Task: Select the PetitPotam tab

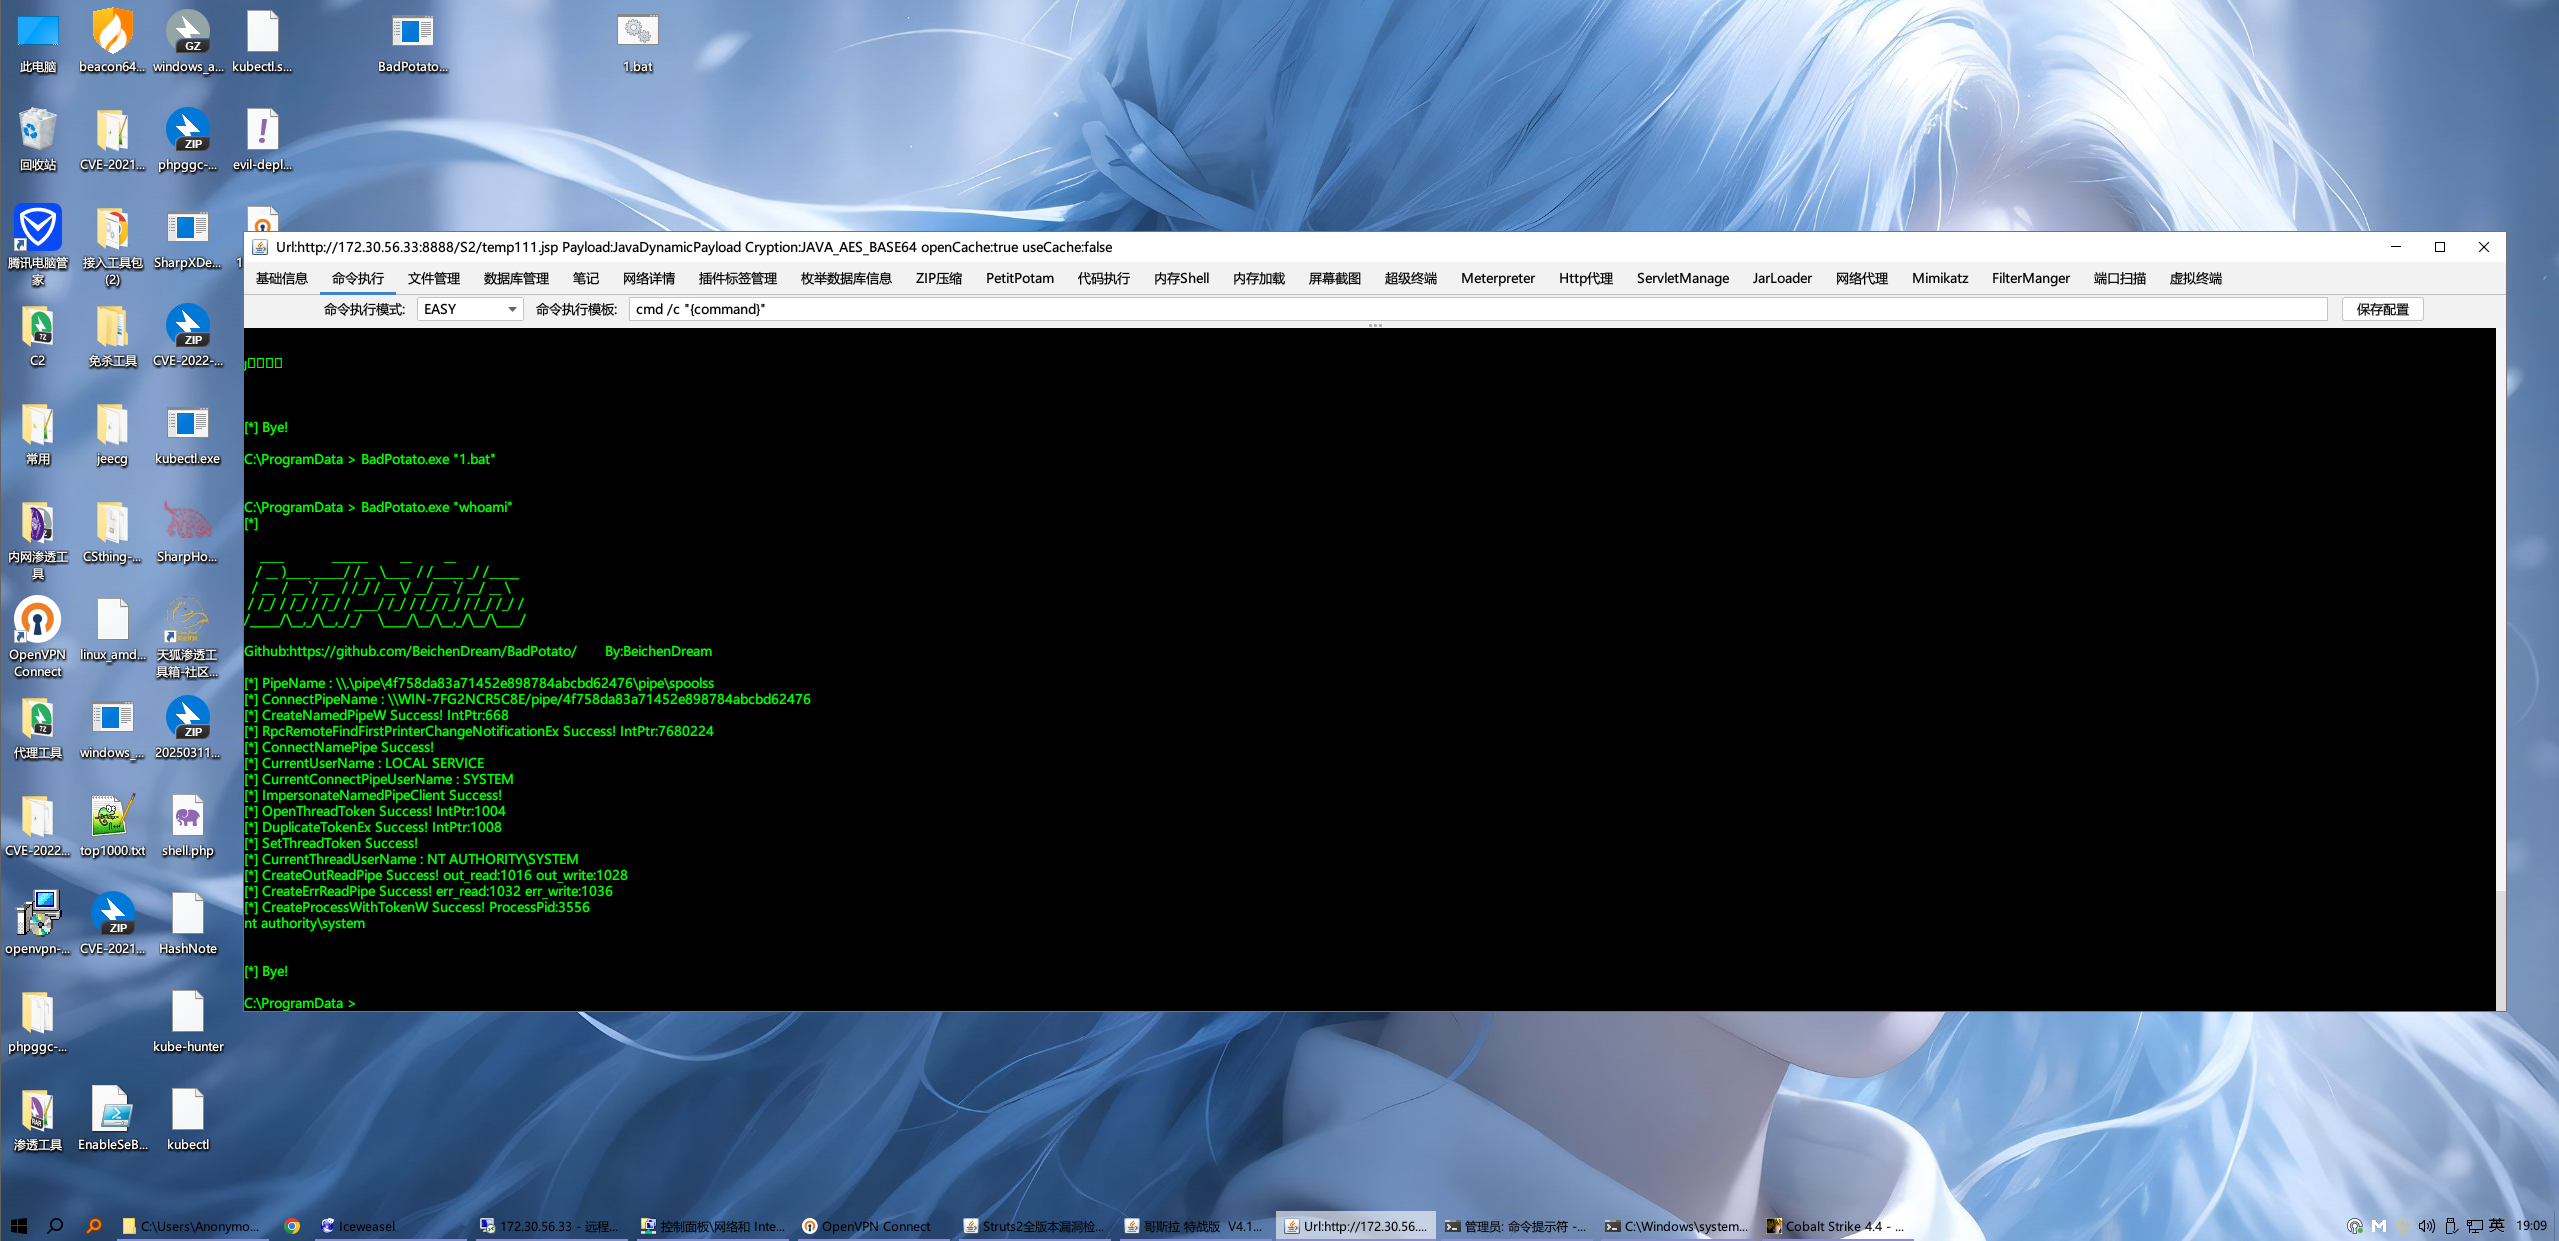Action: click(x=1019, y=279)
